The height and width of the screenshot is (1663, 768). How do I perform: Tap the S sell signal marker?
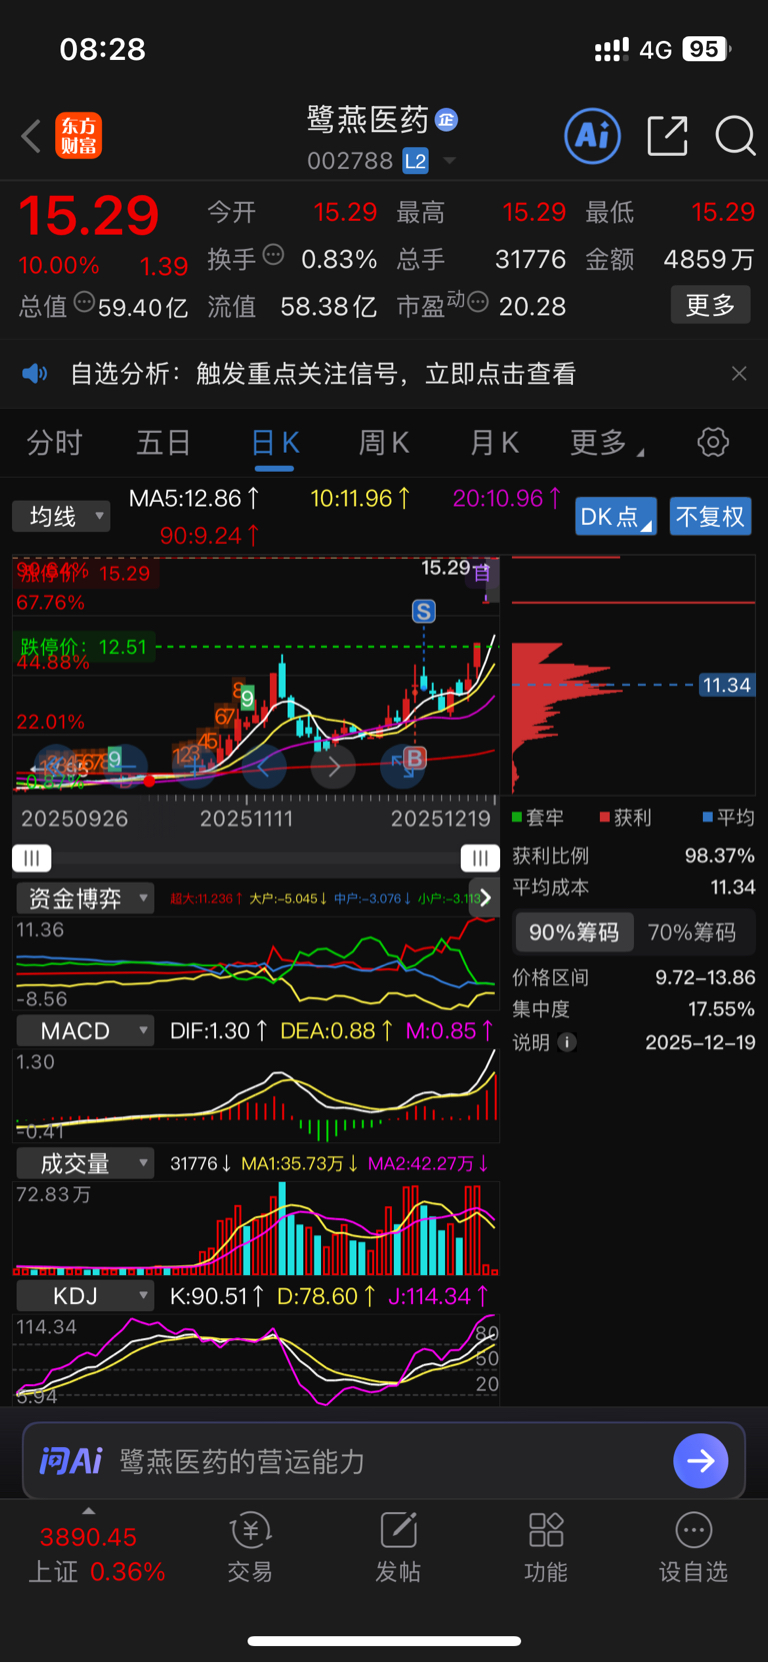(x=424, y=611)
